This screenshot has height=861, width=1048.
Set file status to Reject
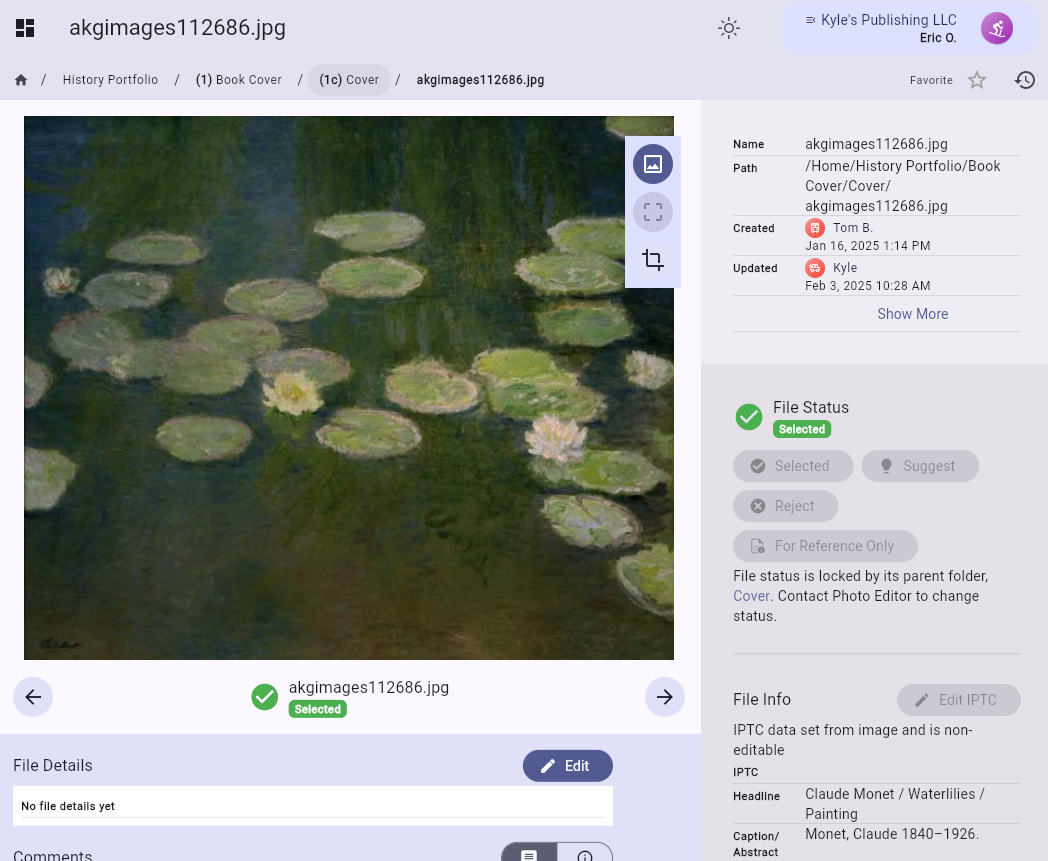[x=785, y=506]
